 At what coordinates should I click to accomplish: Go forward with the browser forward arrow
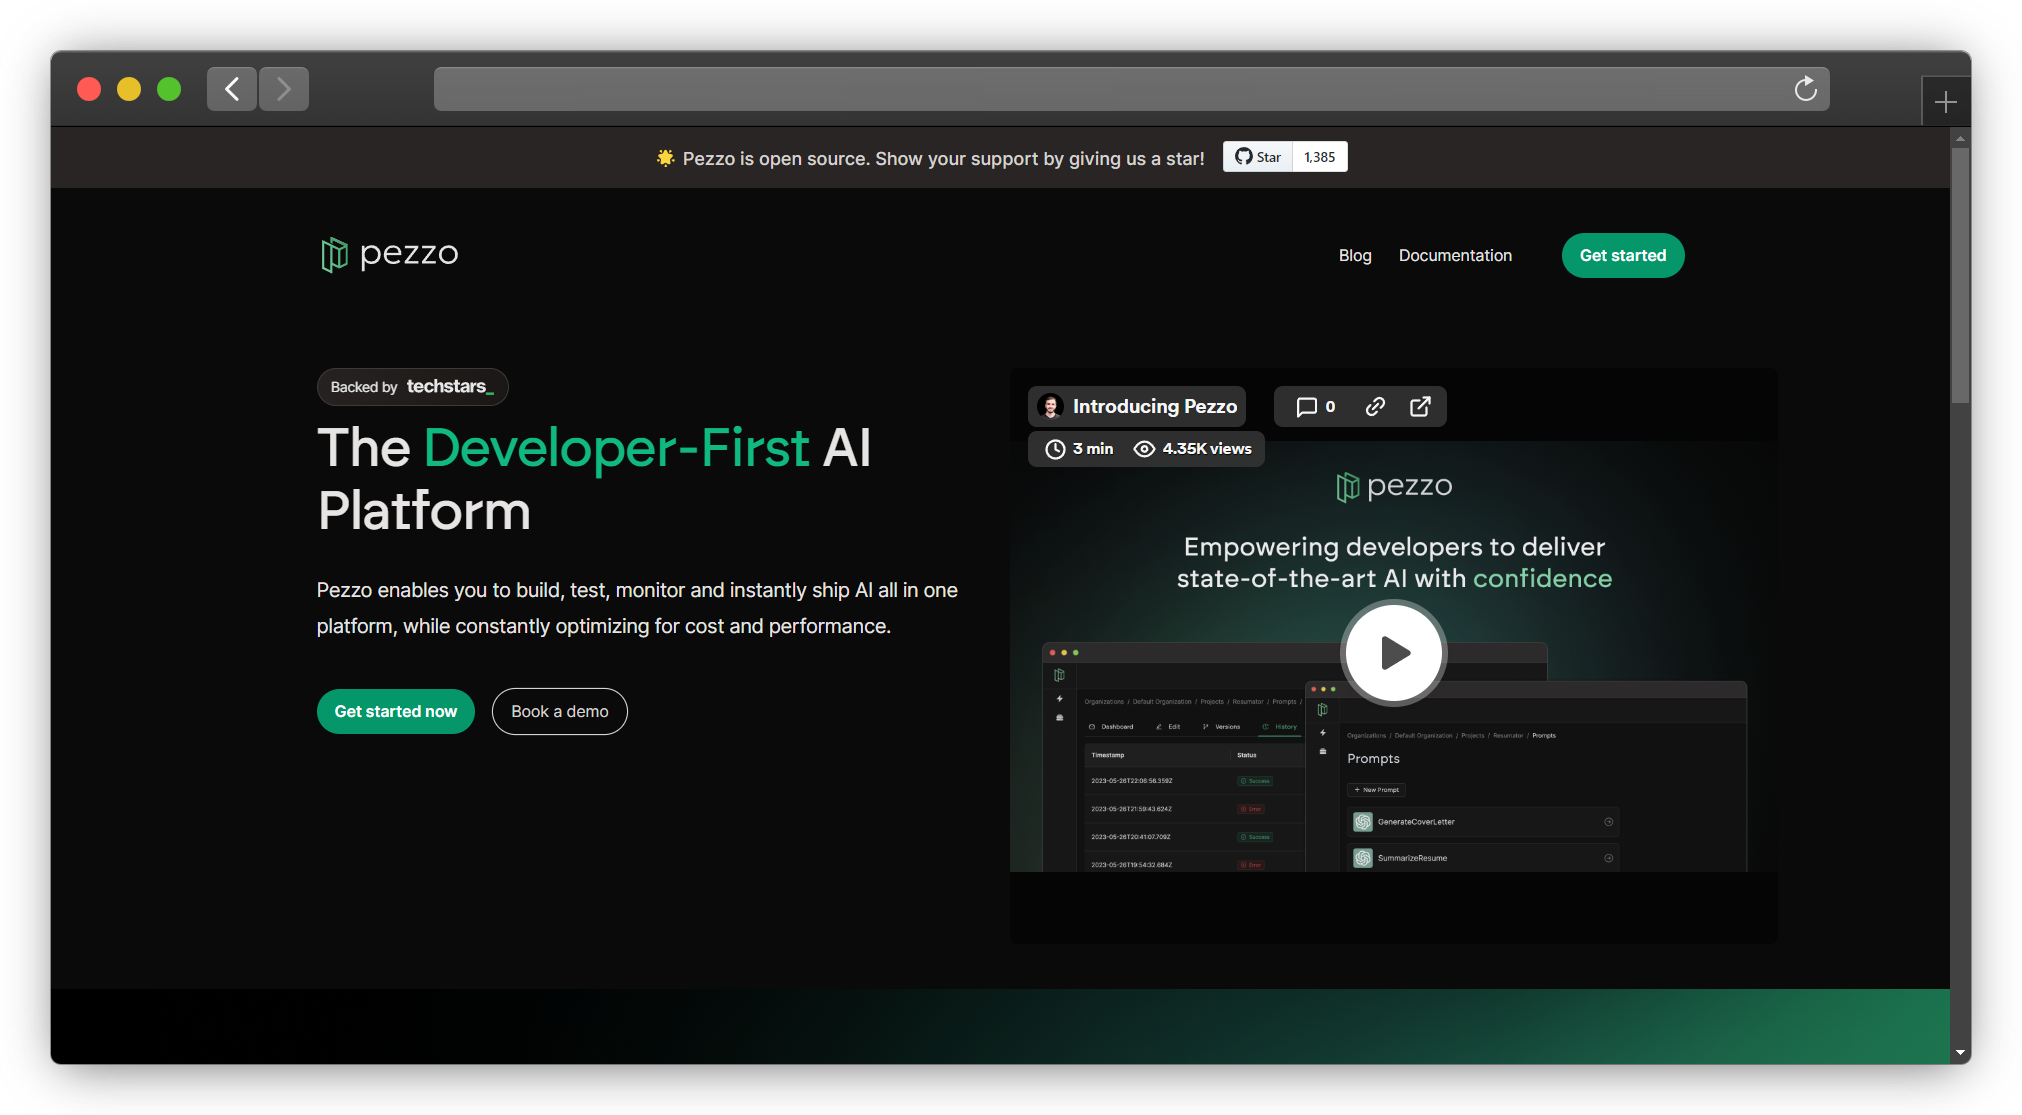point(284,89)
